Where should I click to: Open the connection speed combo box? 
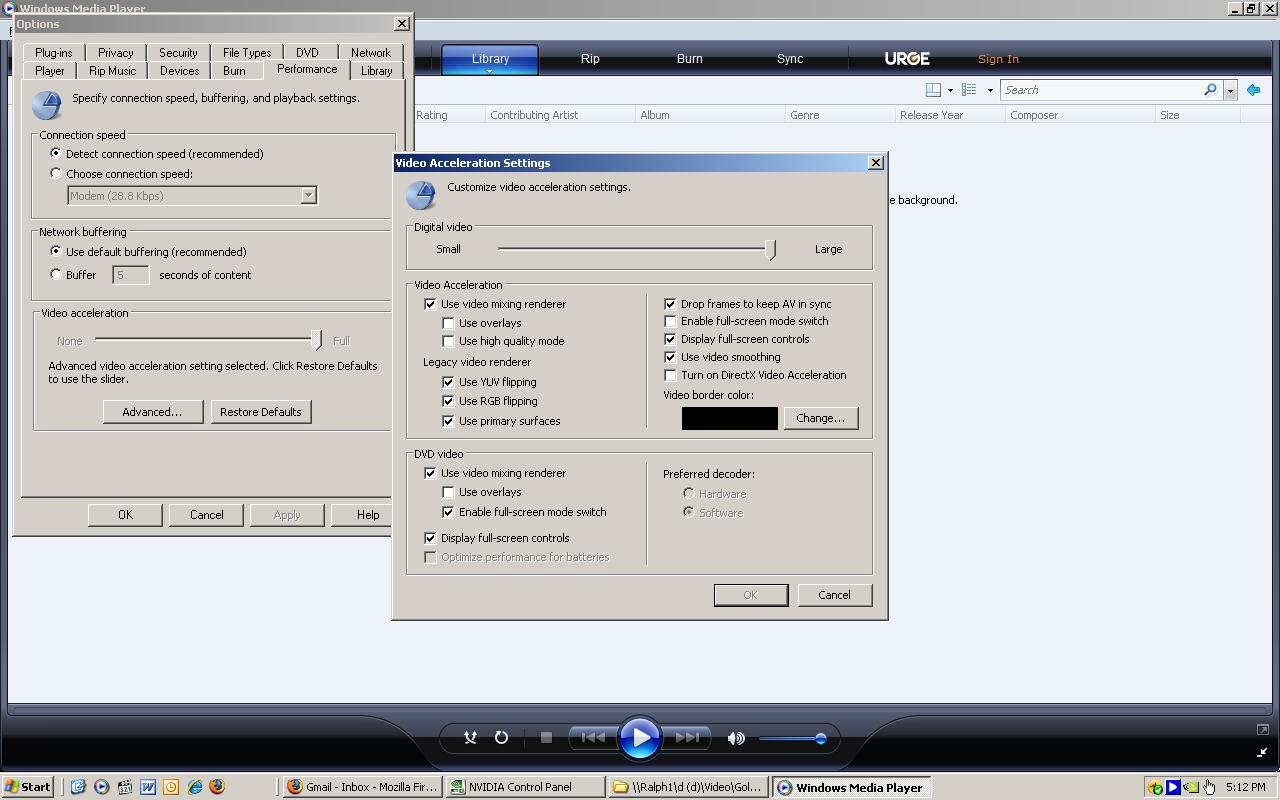(x=308, y=195)
